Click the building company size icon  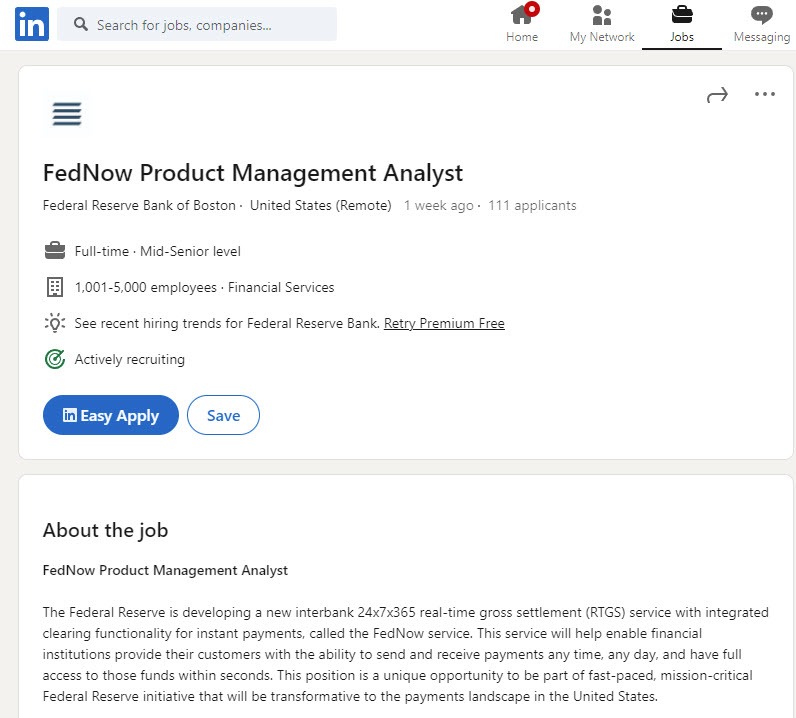pyautogui.click(x=54, y=287)
